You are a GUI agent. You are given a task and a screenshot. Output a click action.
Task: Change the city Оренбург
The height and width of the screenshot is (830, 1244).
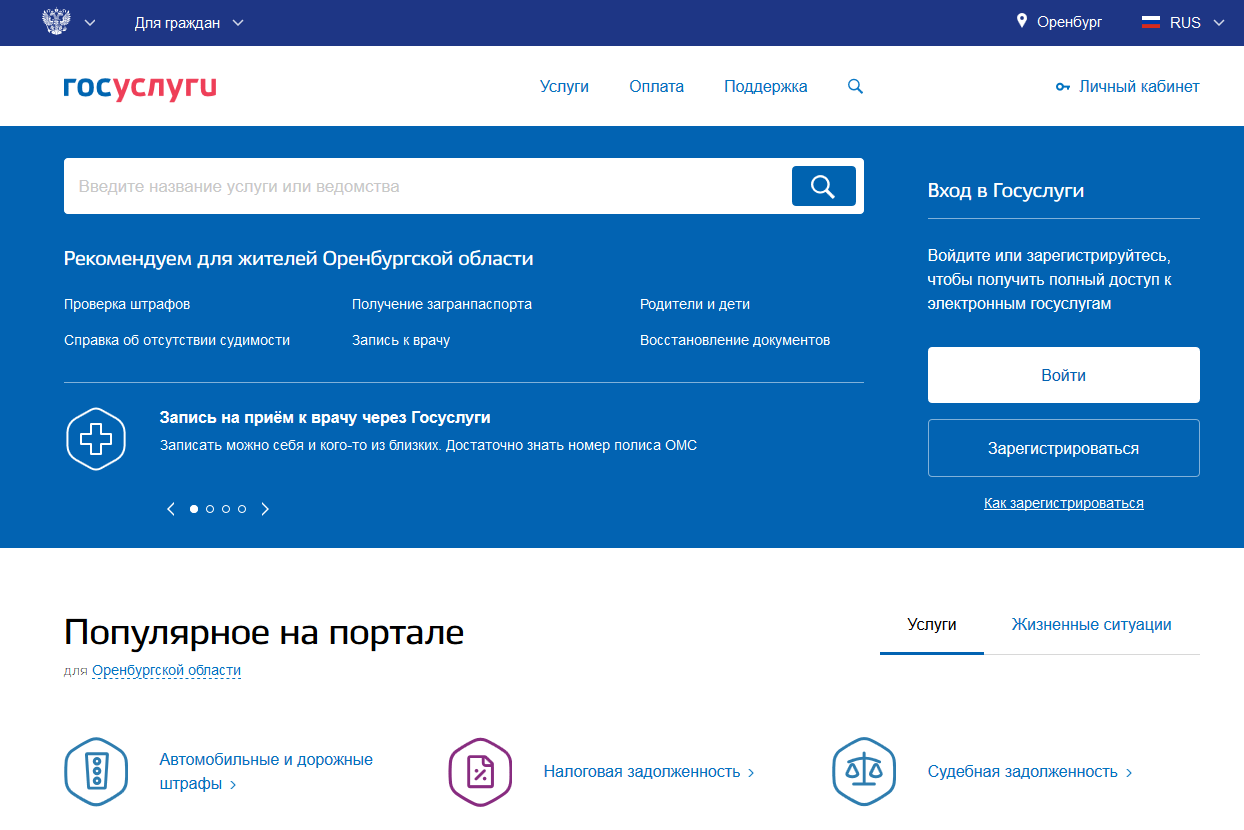pos(1069,22)
